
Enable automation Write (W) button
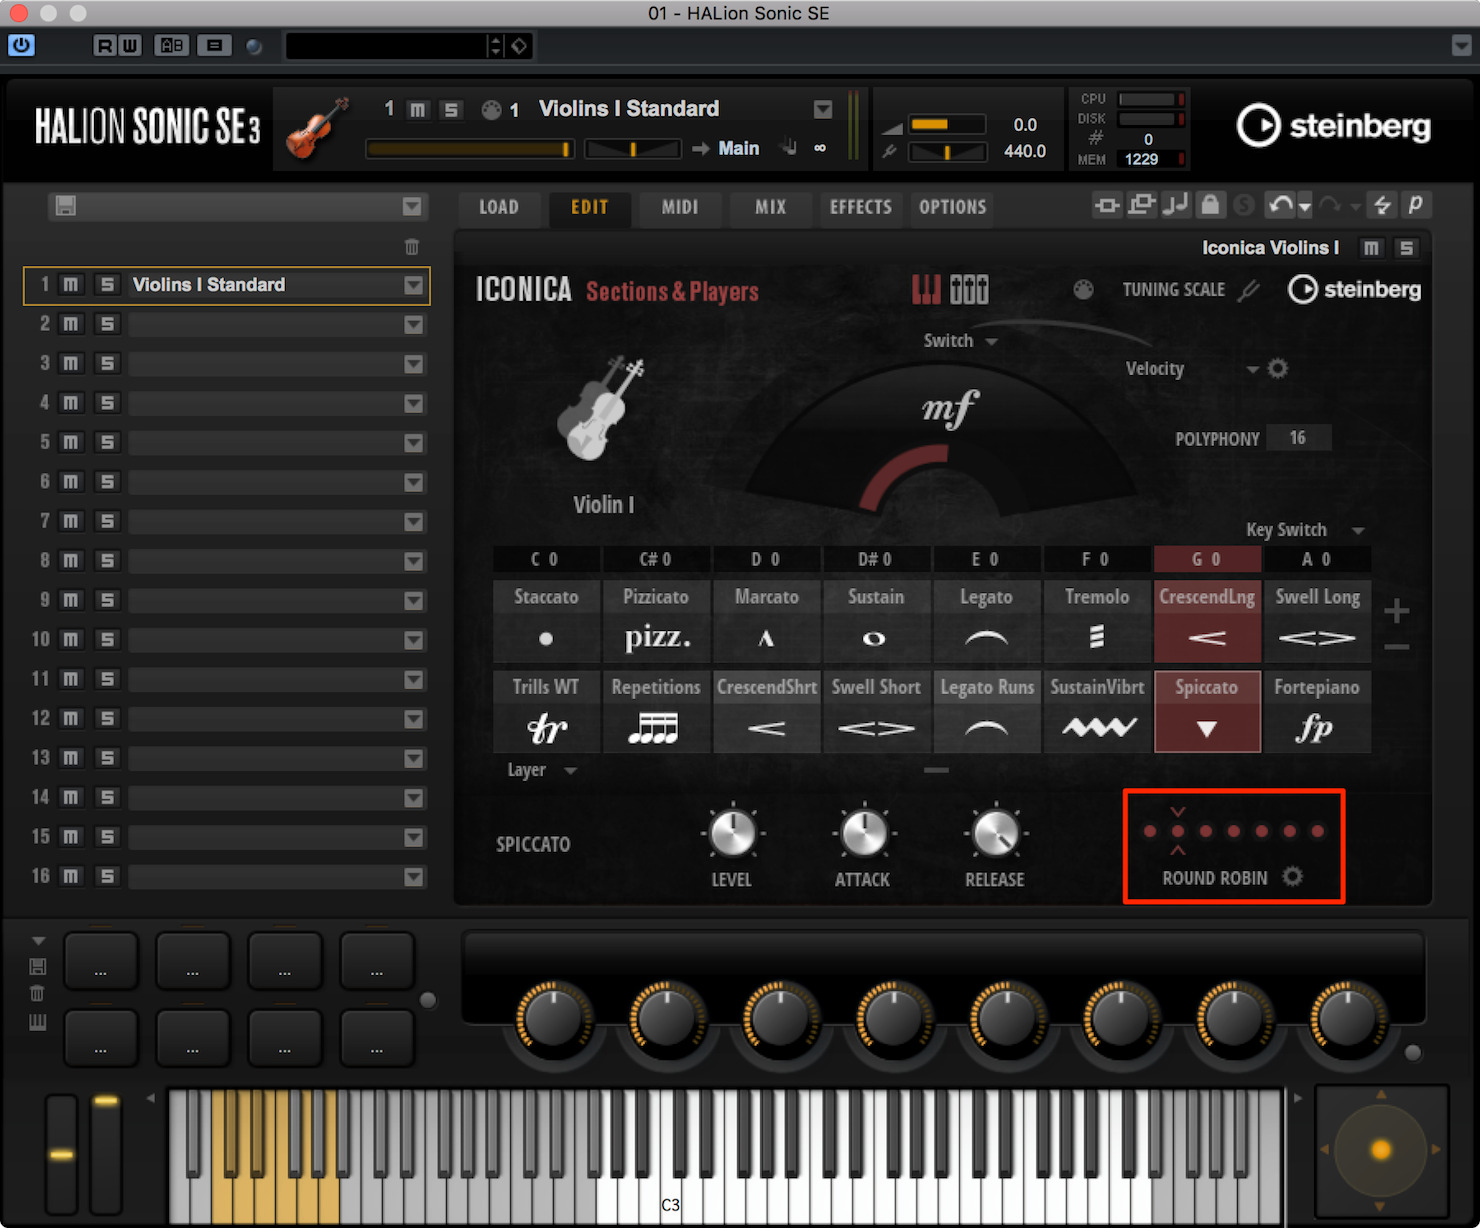click(x=129, y=45)
